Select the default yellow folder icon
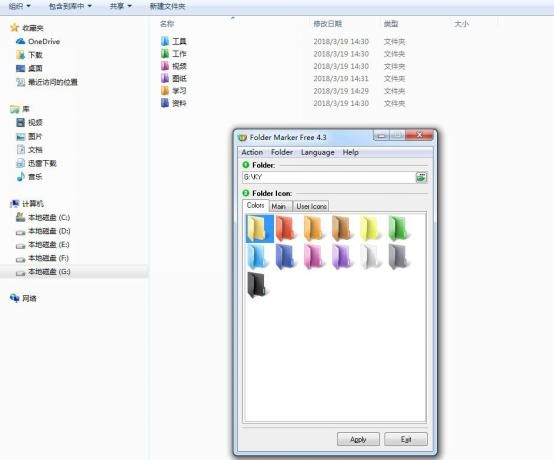This screenshot has height=460, width=554. point(260,229)
